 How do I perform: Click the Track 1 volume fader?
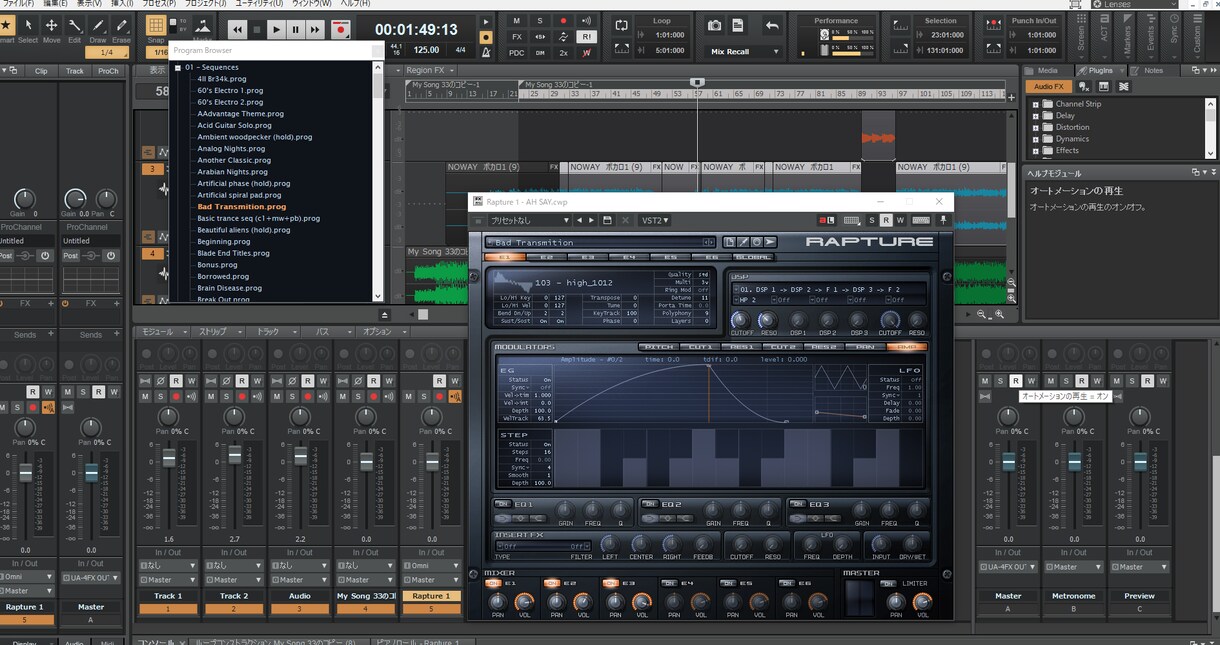169,457
